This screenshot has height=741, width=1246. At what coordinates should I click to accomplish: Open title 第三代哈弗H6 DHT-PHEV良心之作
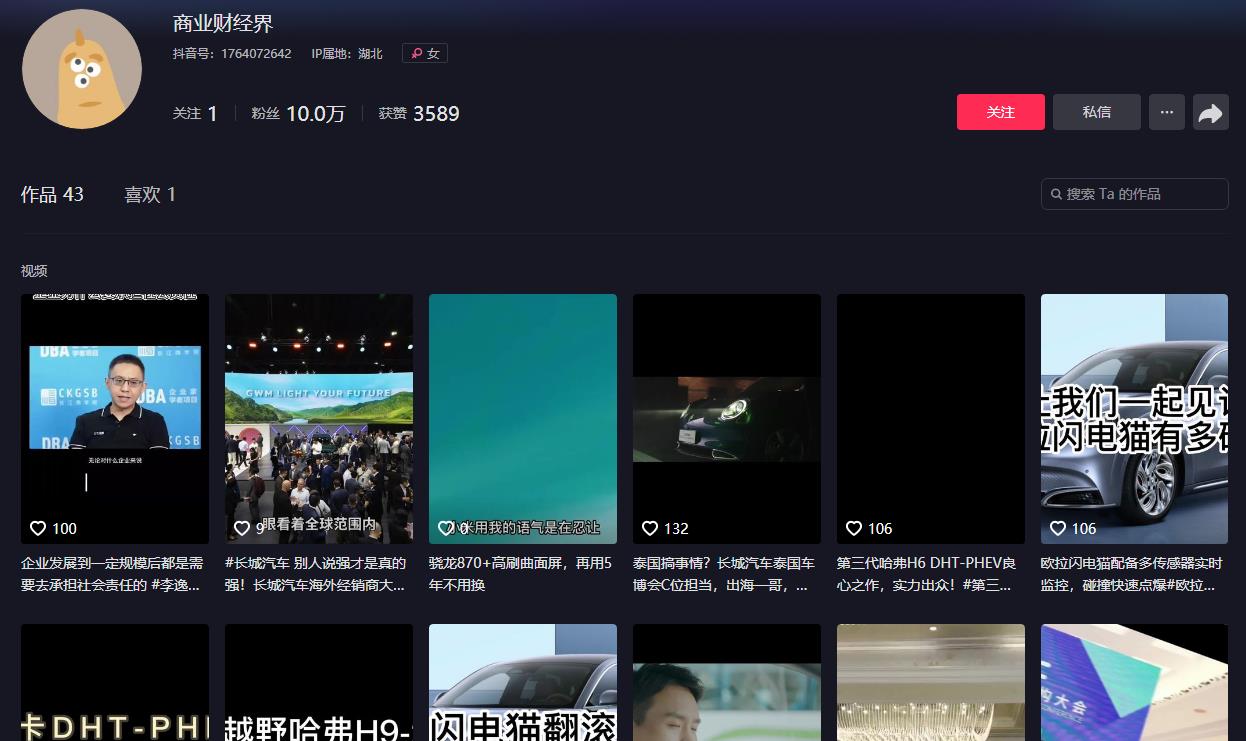coord(927,574)
